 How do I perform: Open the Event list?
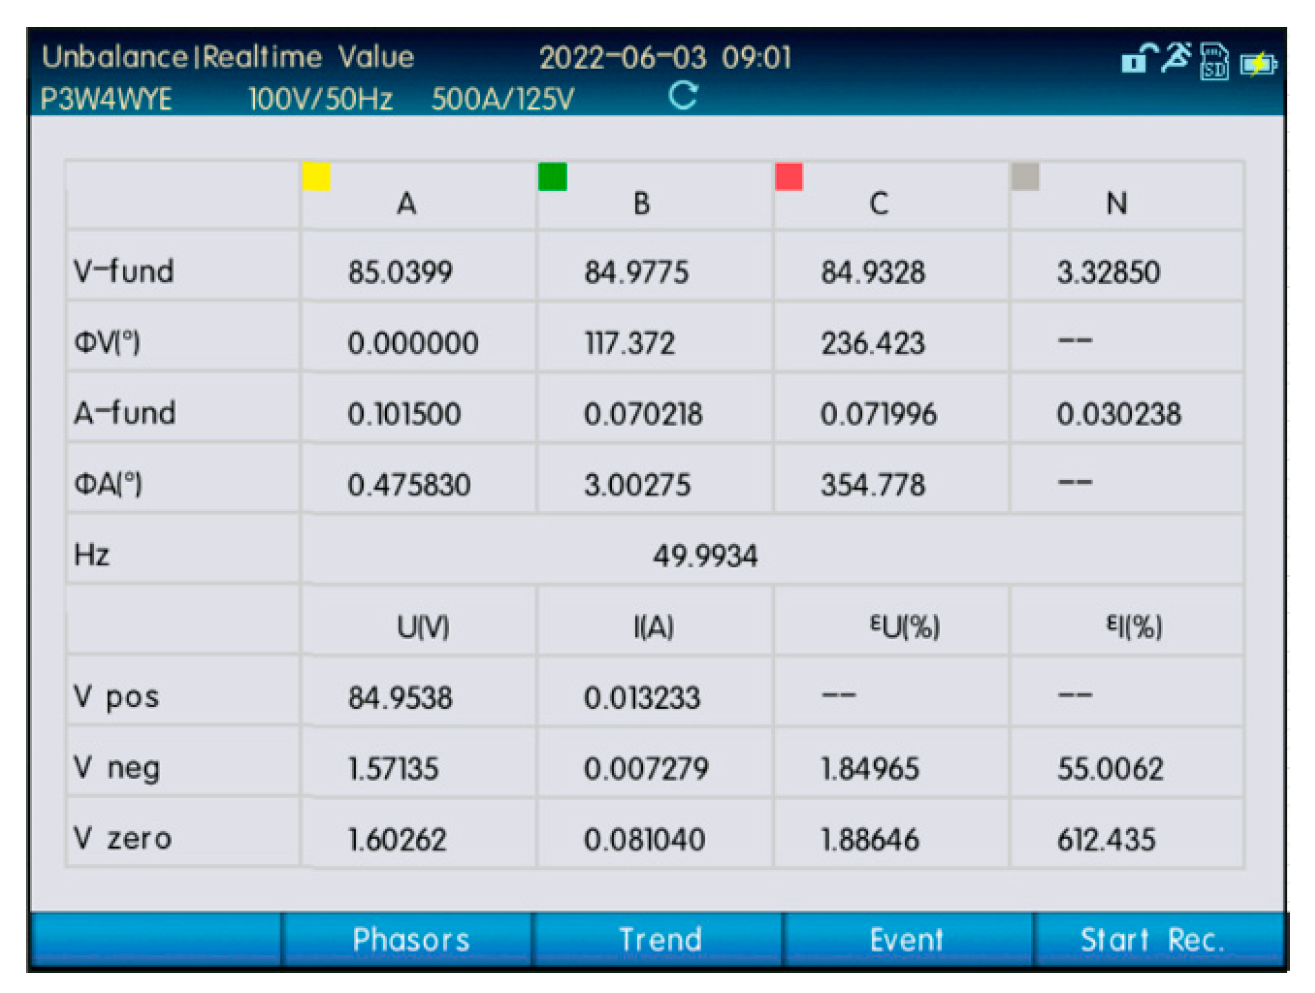(x=907, y=940)
